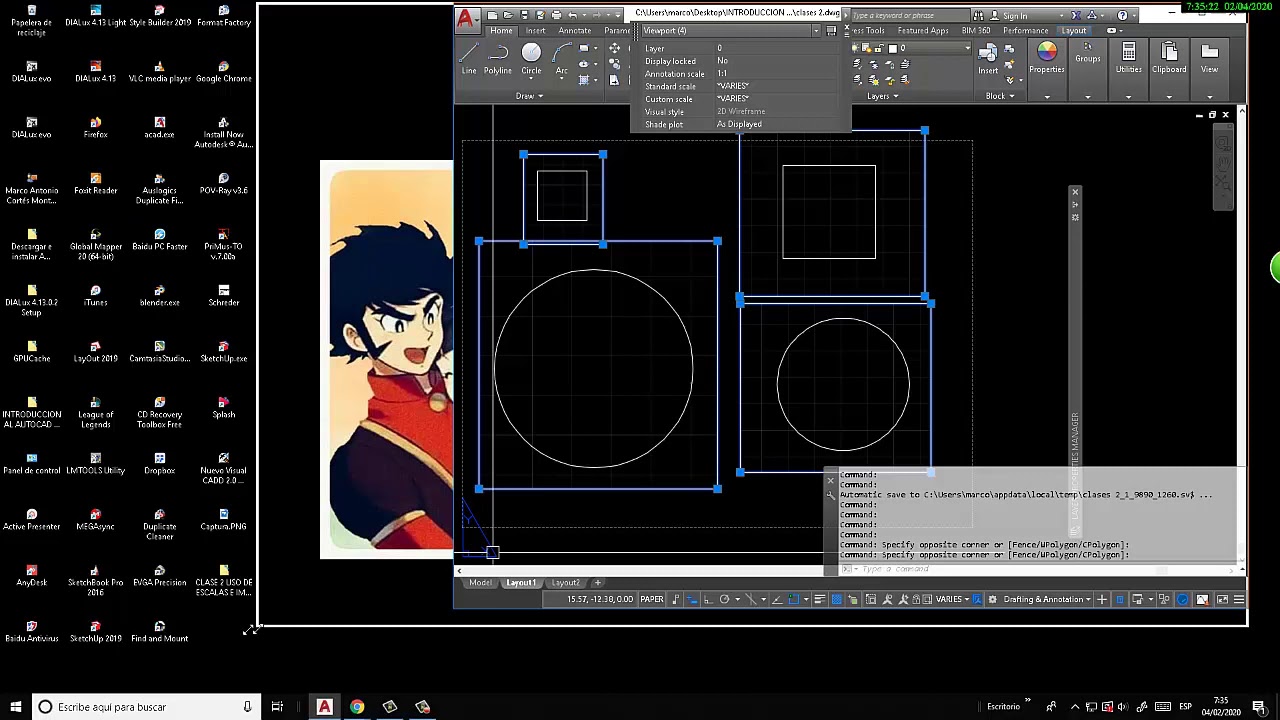The height and width of the screenshot is (720, 1280).
Task: Open the View panel
Action: [1209, 58]
